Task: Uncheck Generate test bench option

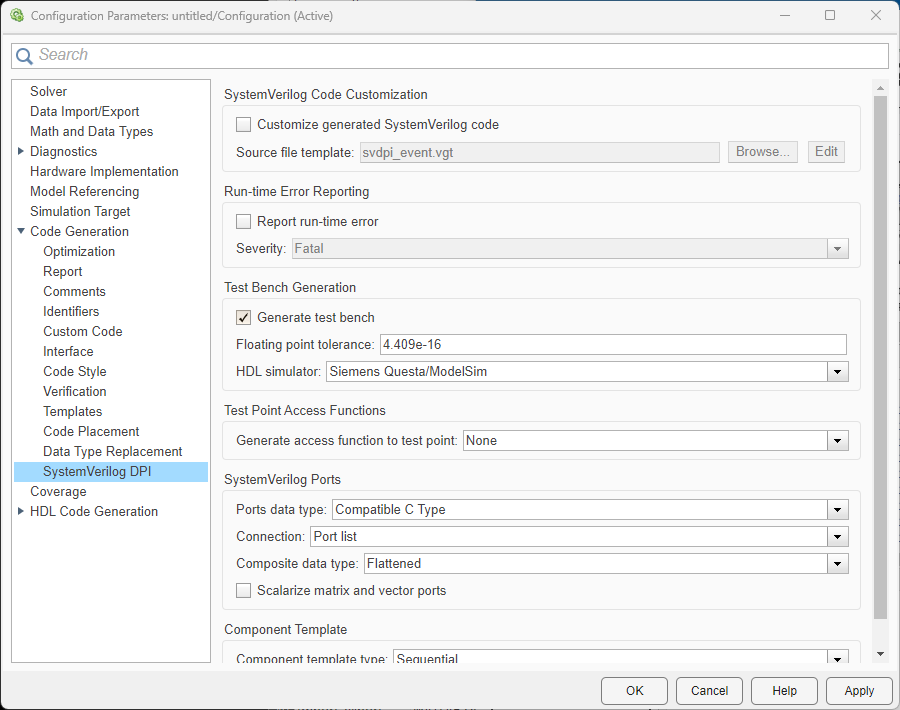Action: 244,317
